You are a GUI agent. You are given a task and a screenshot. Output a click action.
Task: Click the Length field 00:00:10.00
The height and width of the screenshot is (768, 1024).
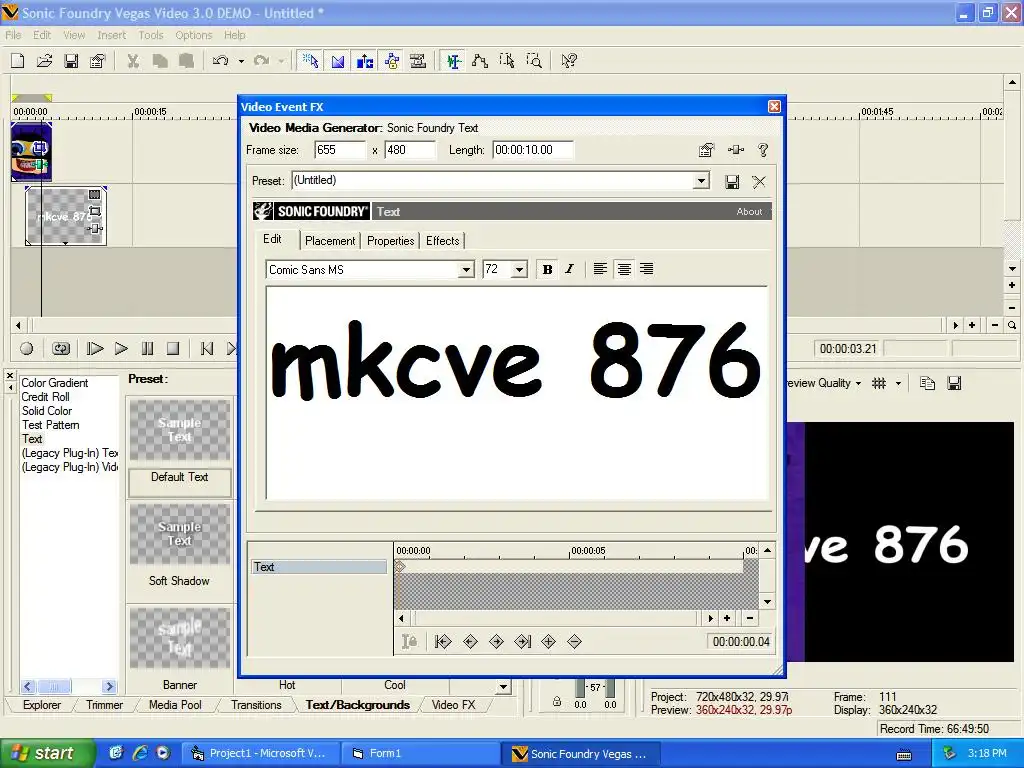[533, 150]
